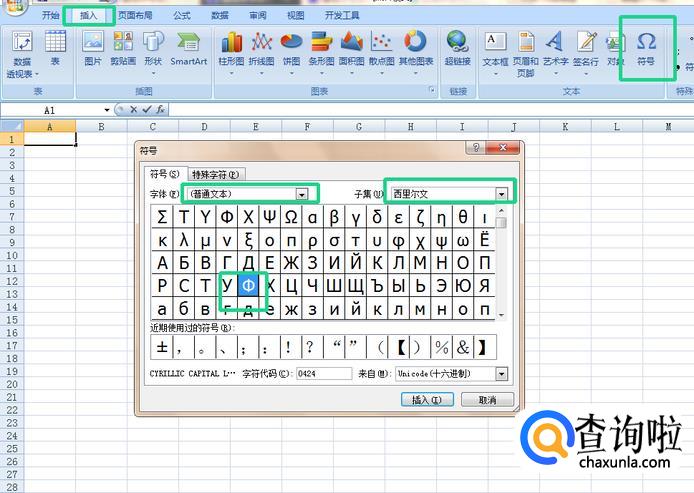Select the Cyrillic Я symbol
Image resolution: width=694 pixels, height=493 pixels.
pyautogui.click(x=485, y=285)
